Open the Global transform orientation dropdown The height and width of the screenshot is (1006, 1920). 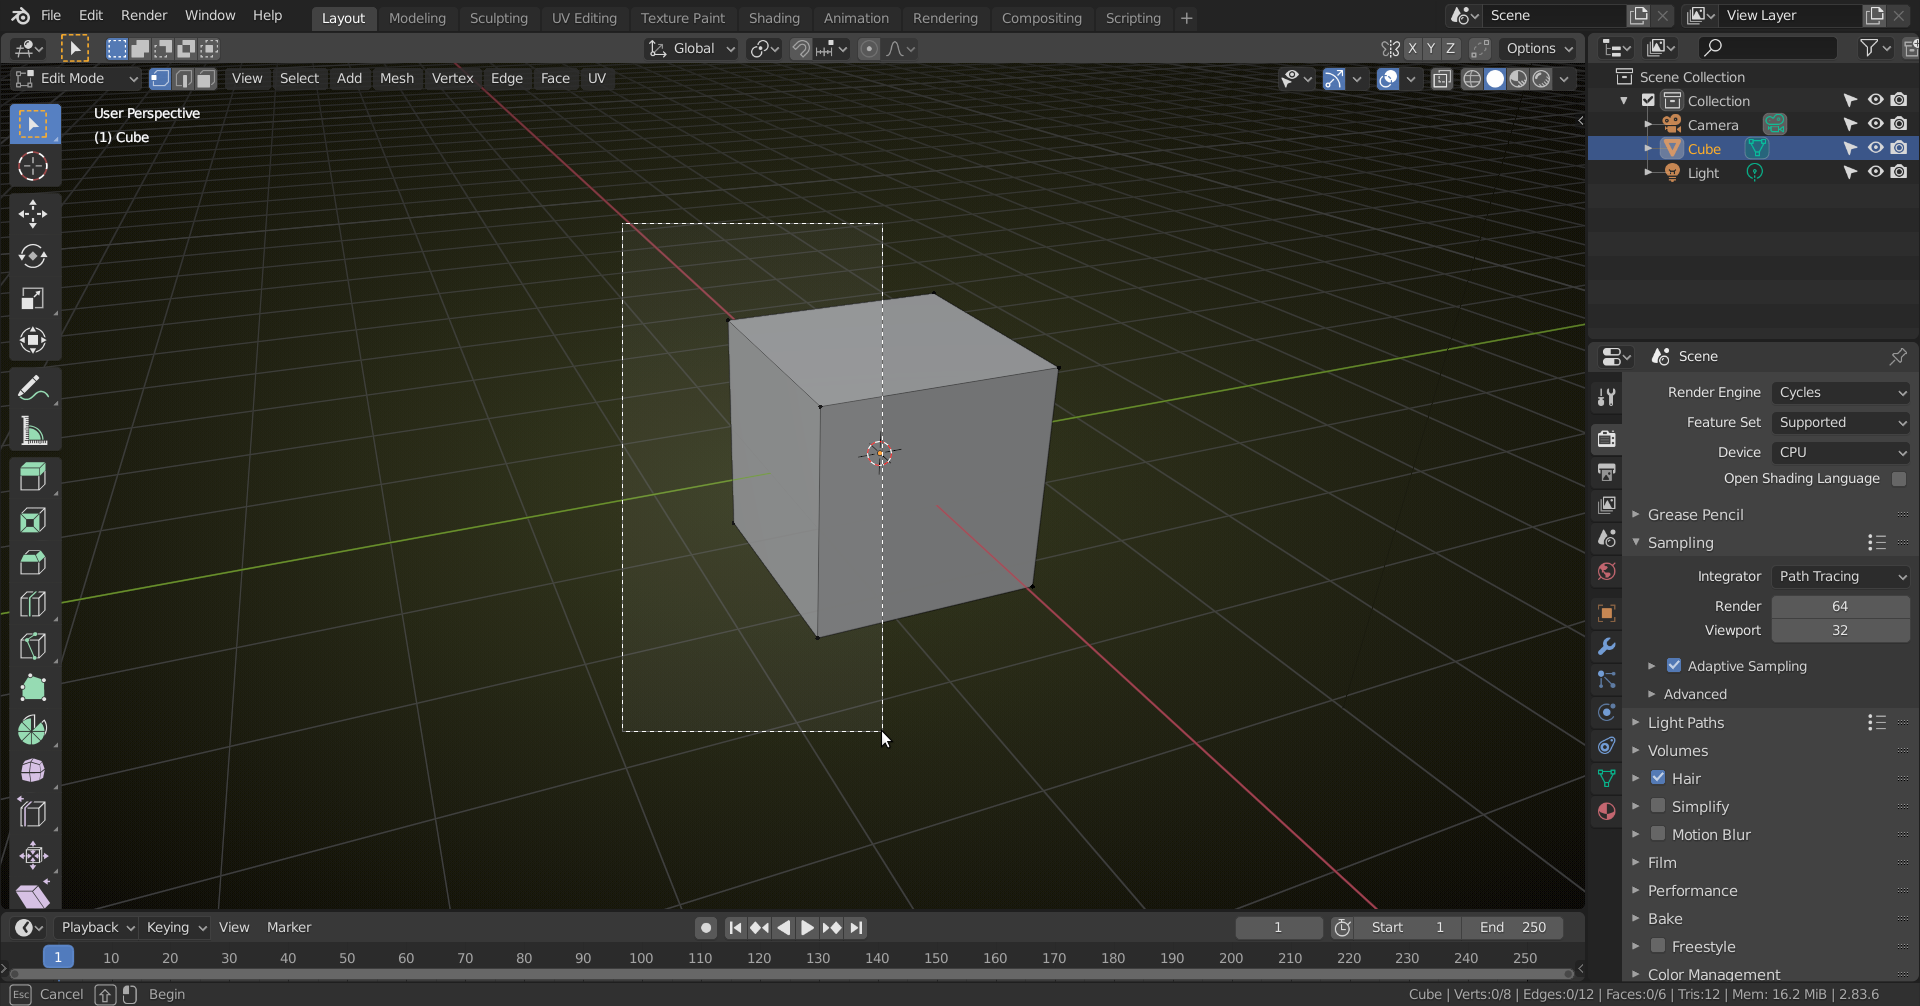tap(692, 49)
